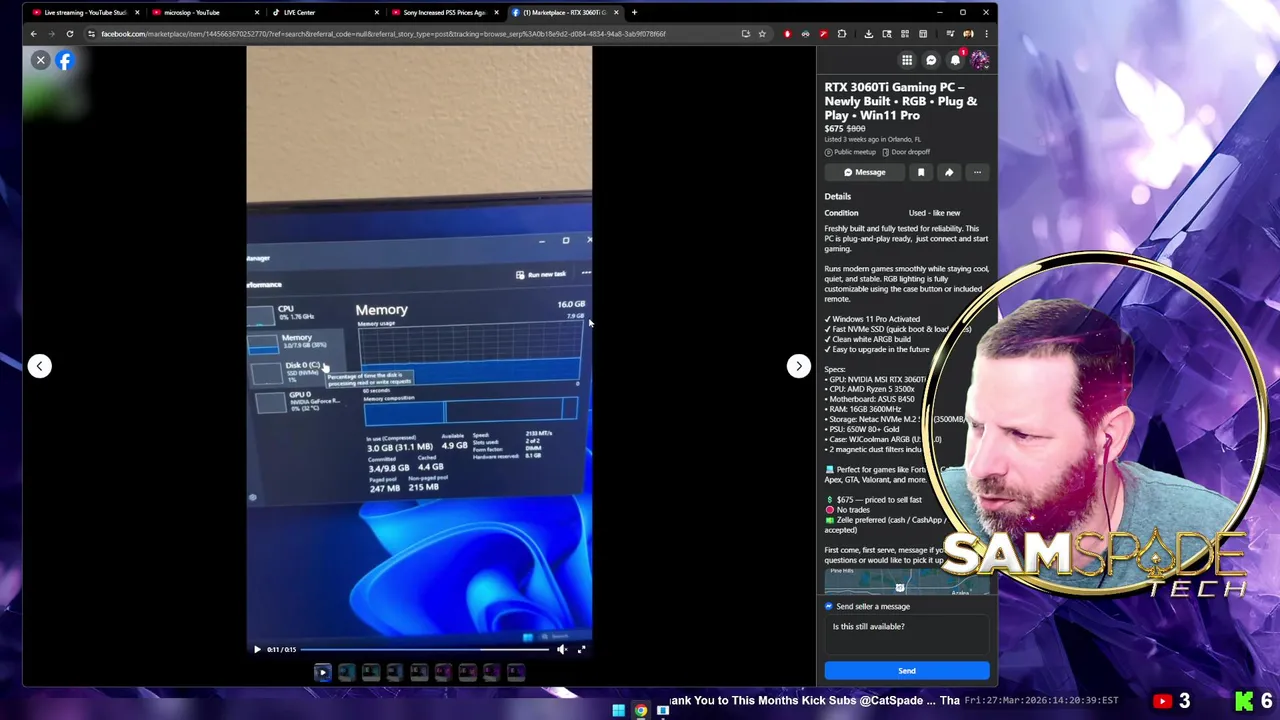
Task: View site information icon in address bar
Action: (x=91, y=34)
